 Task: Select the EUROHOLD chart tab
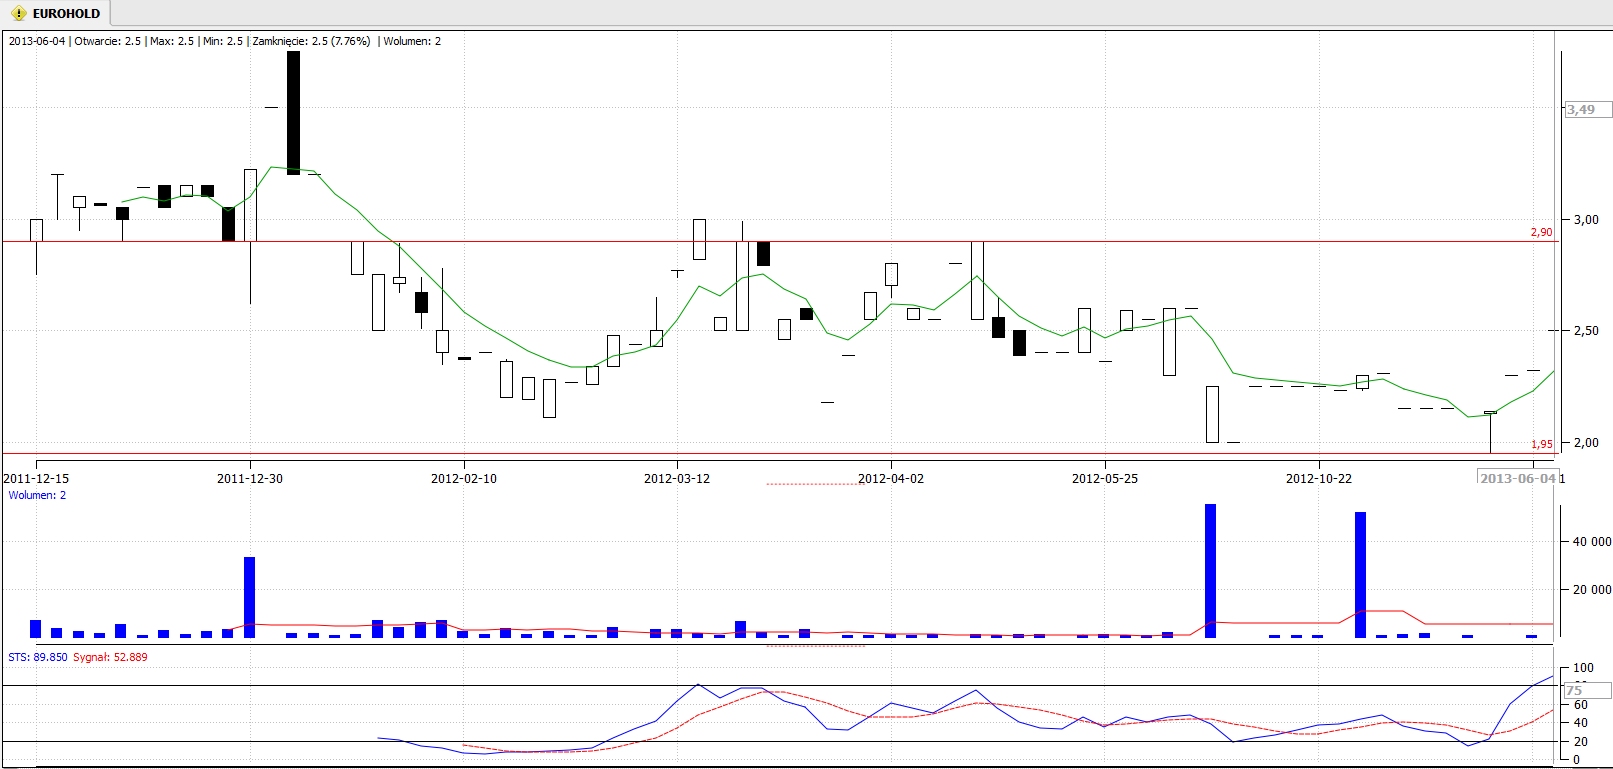point(56,13)
